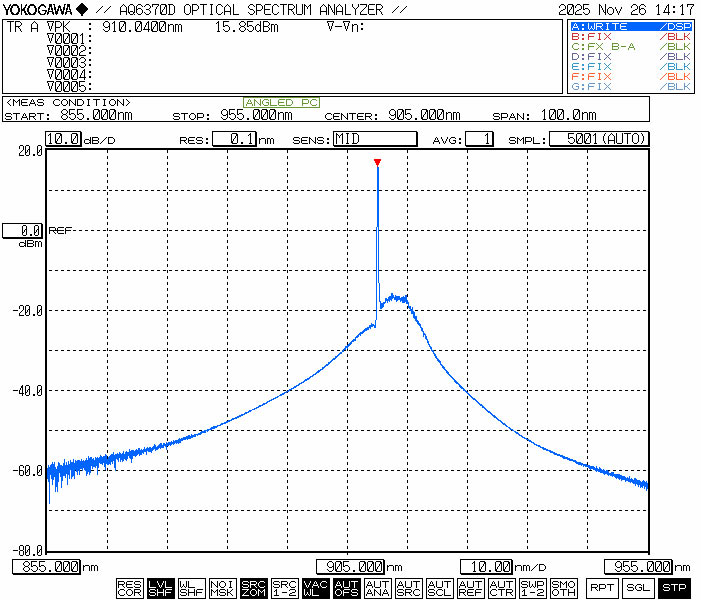Toggle the SRC ZOM indicator

coord(253,588)
